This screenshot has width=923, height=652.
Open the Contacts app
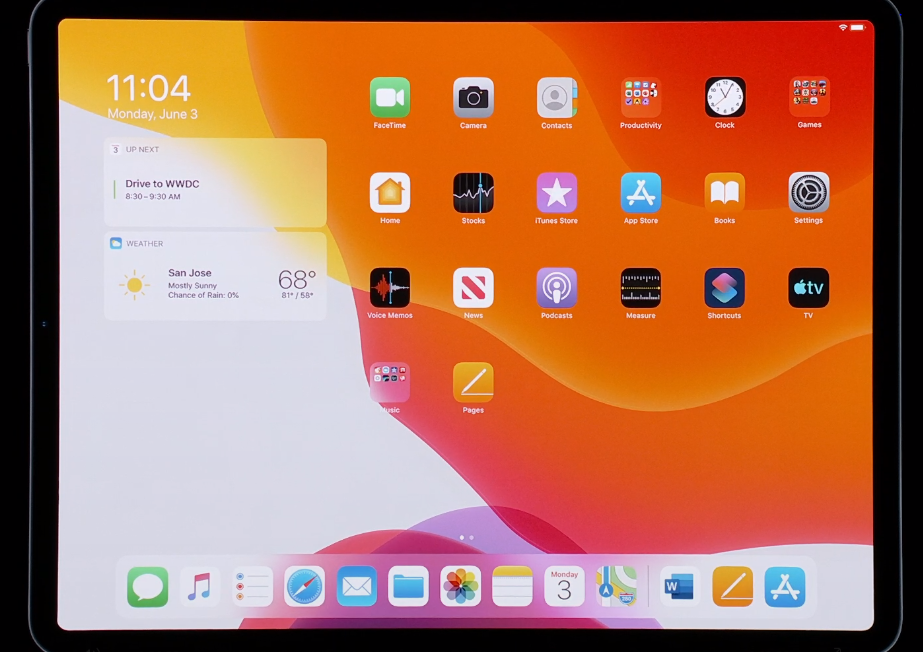point(557,97)
